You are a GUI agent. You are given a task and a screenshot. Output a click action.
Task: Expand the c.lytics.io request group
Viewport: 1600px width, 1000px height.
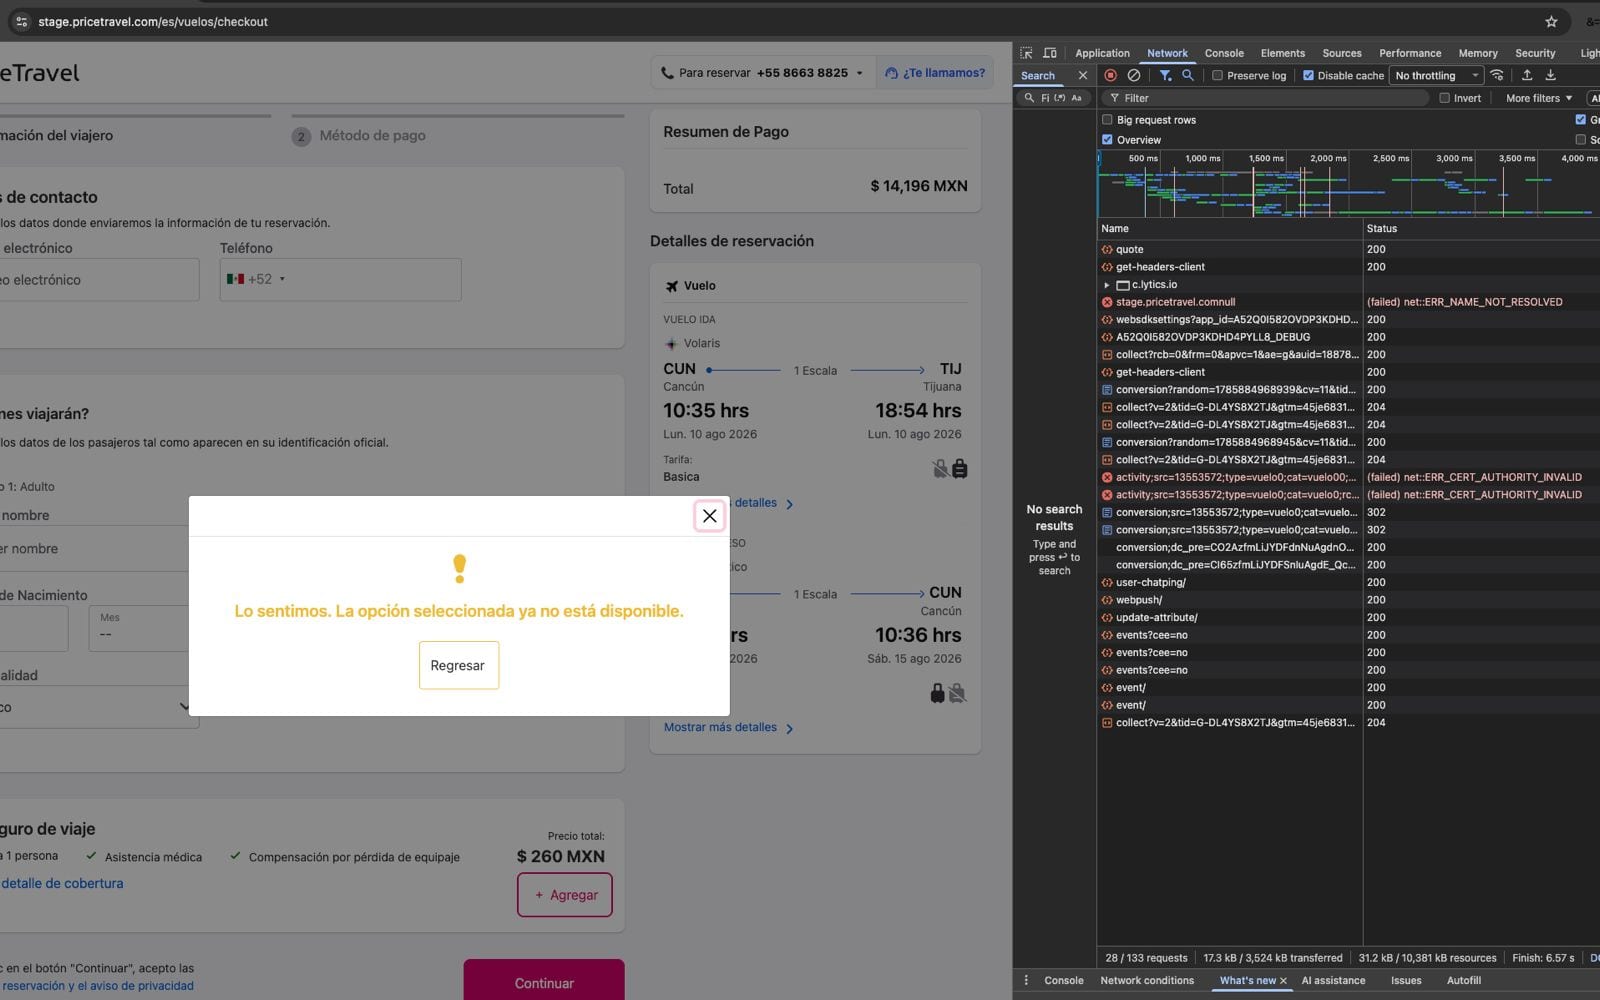tap(1106, 285)
